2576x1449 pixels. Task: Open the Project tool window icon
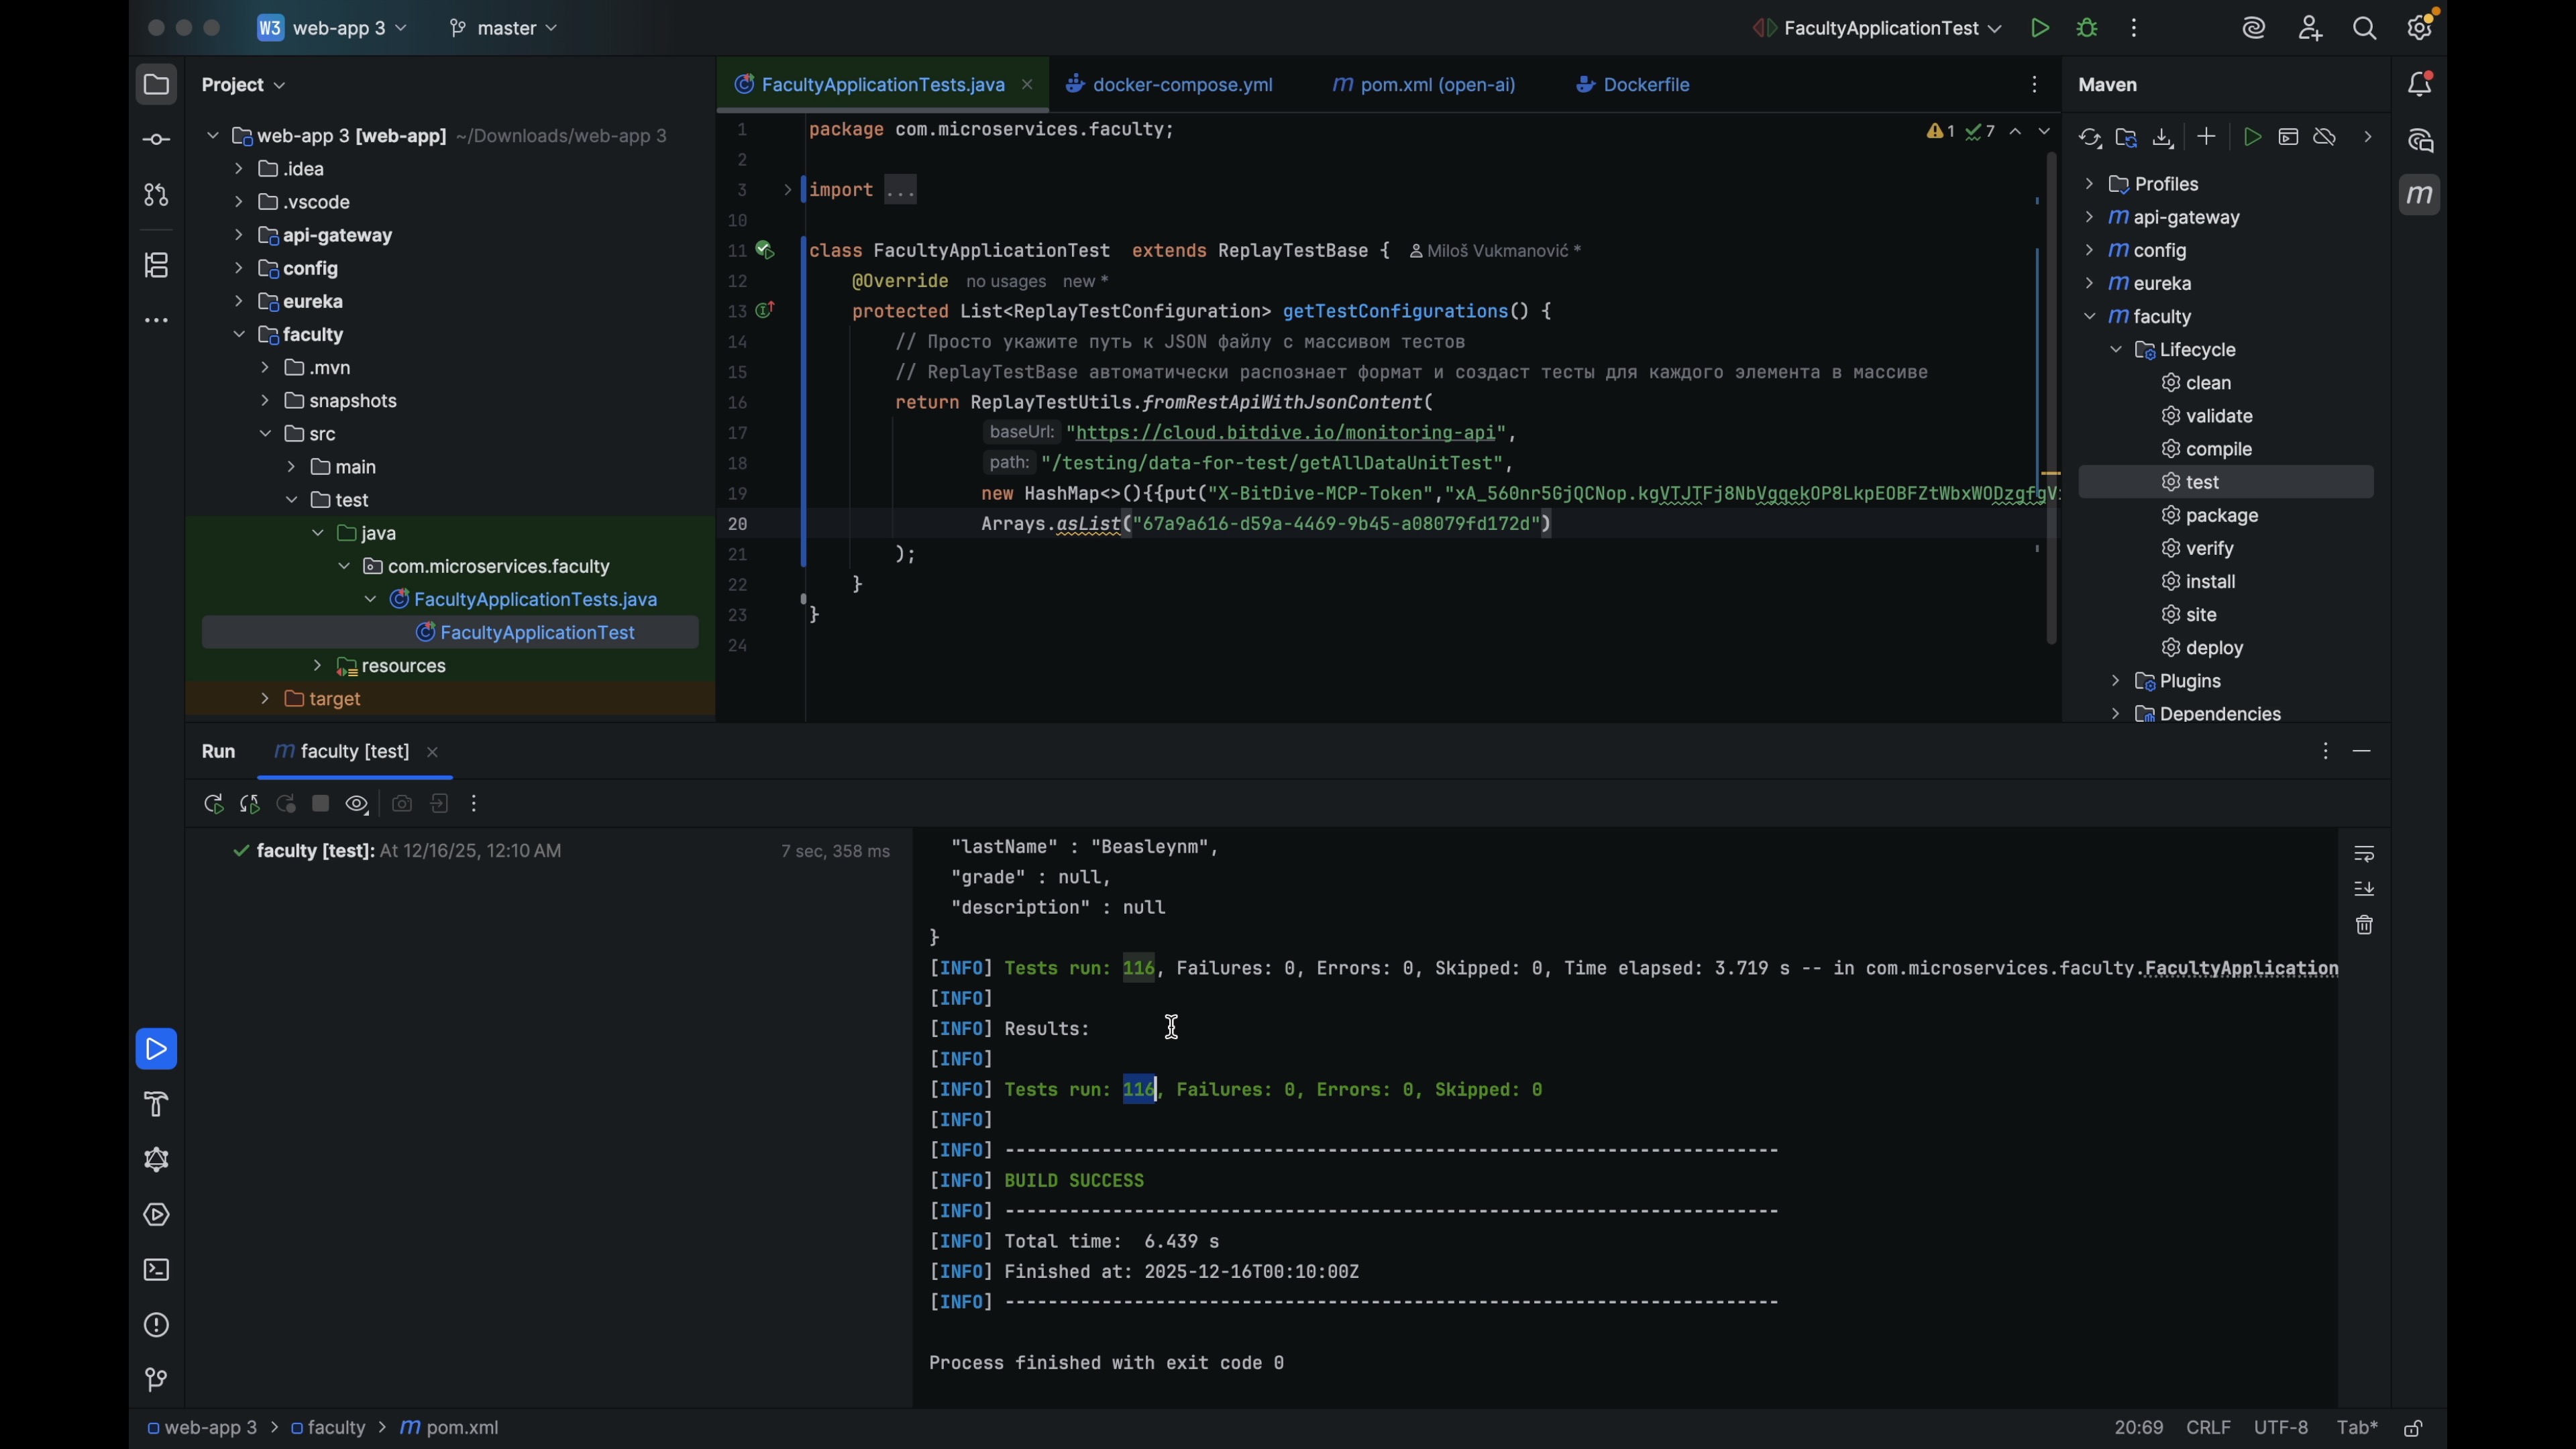[156, 85]
